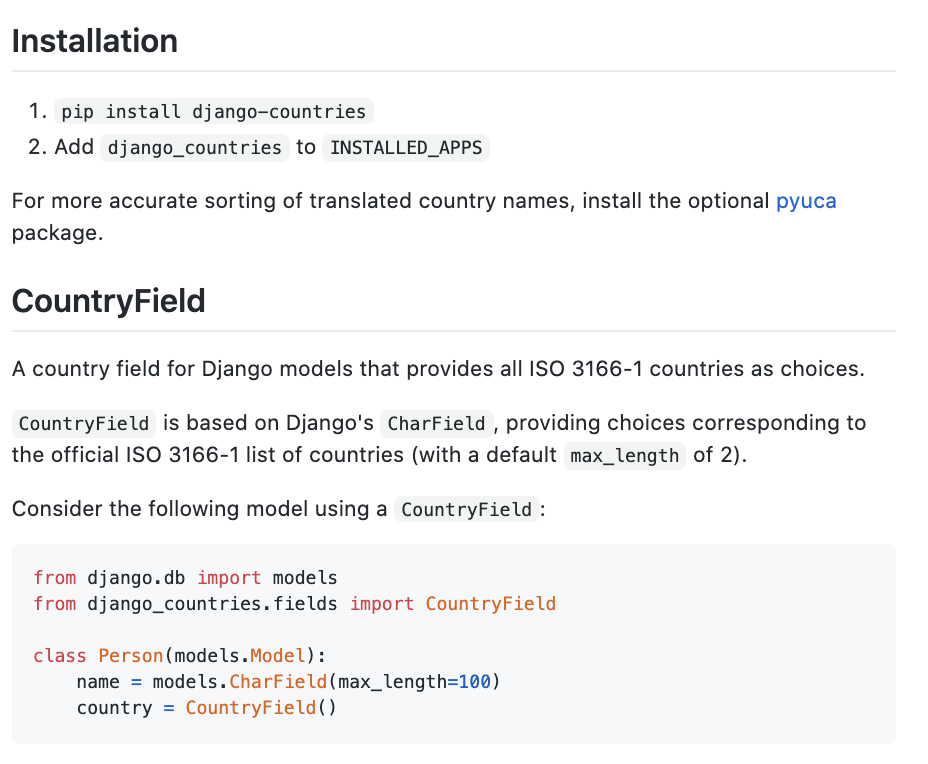Click the 'country = CountryField()' code line
This screenshot has width=928, height=764.
(x=207, y=708)
